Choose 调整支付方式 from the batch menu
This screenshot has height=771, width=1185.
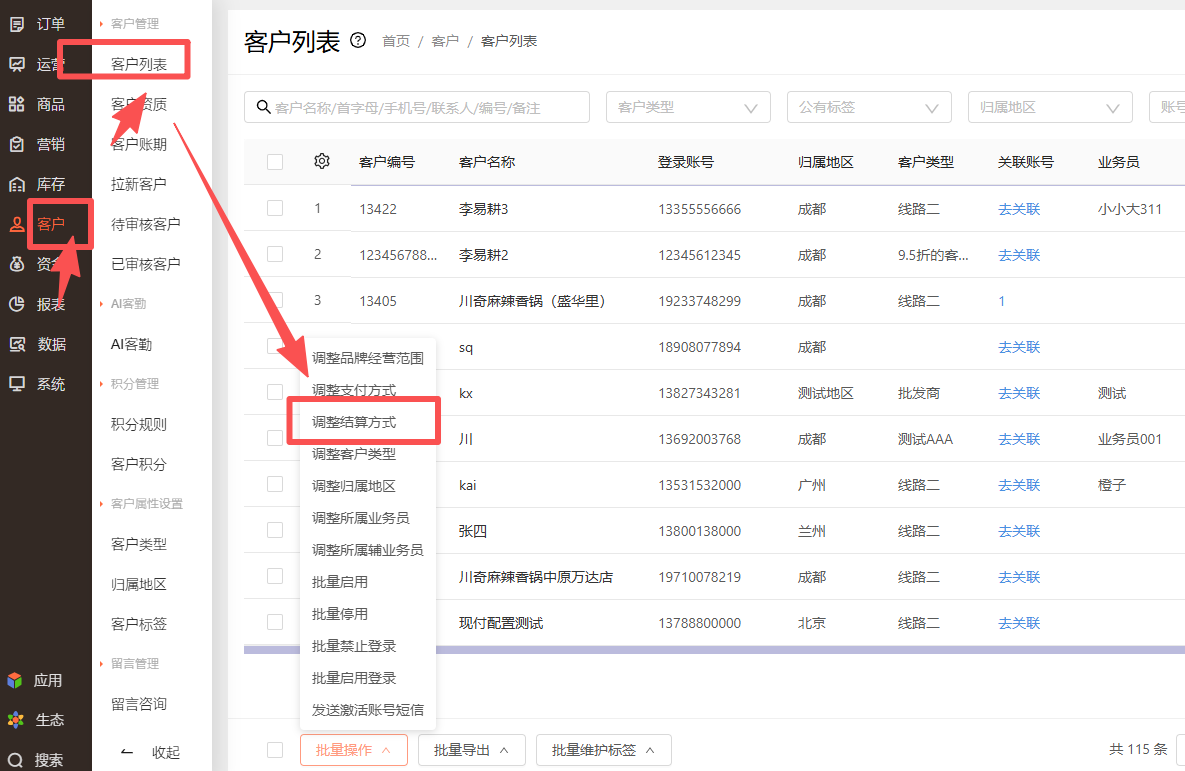[x=354, y=390]
